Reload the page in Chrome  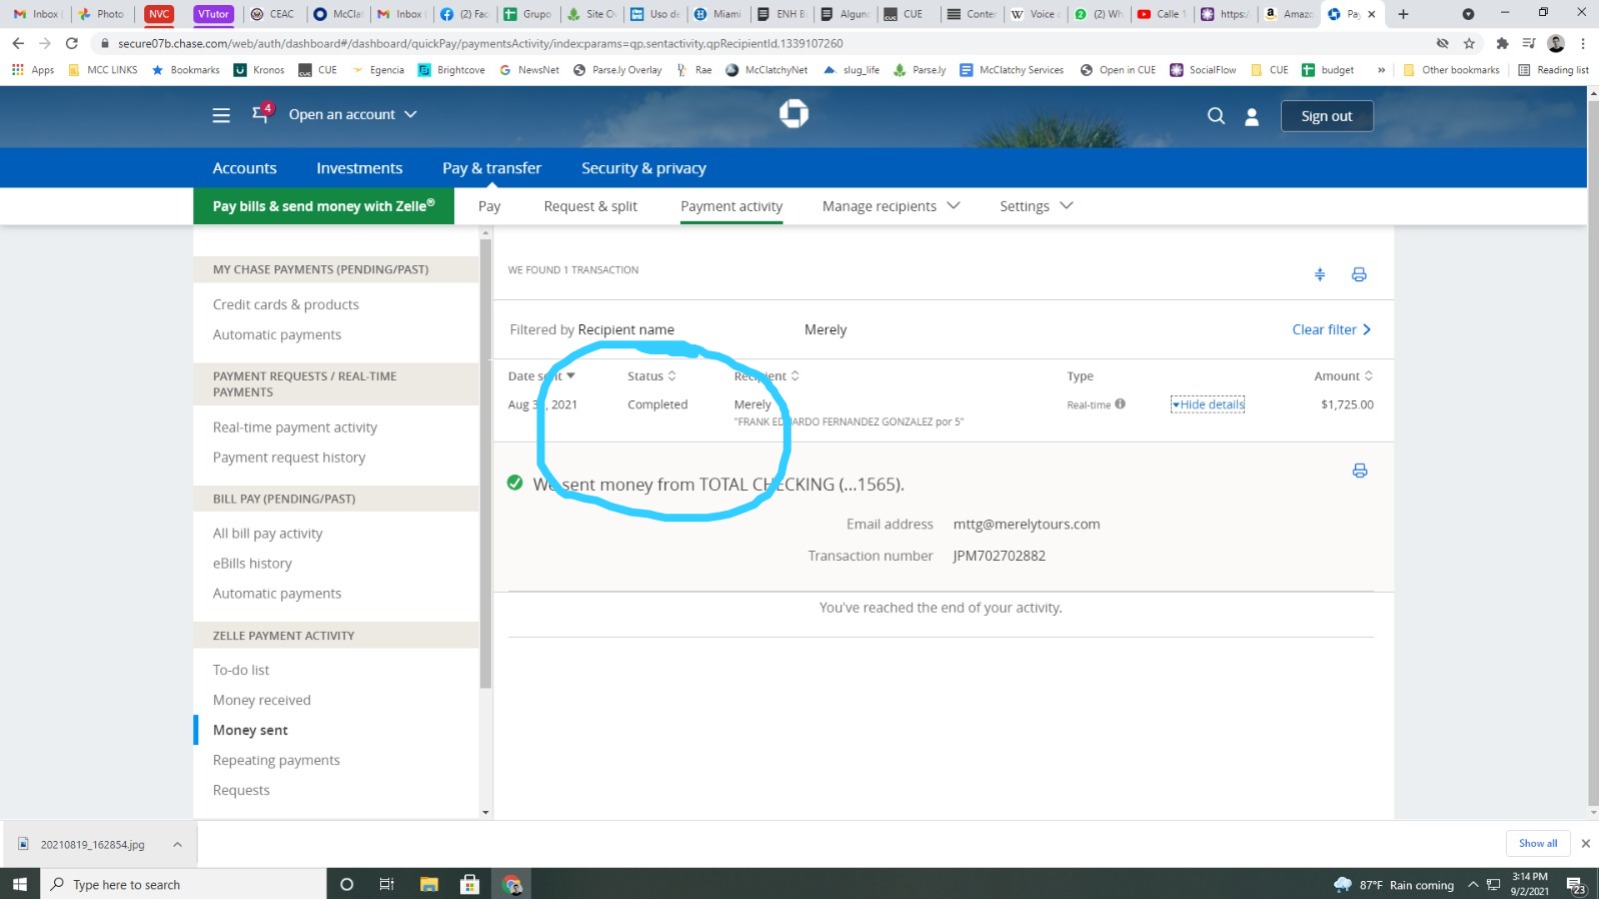point(71,43)
